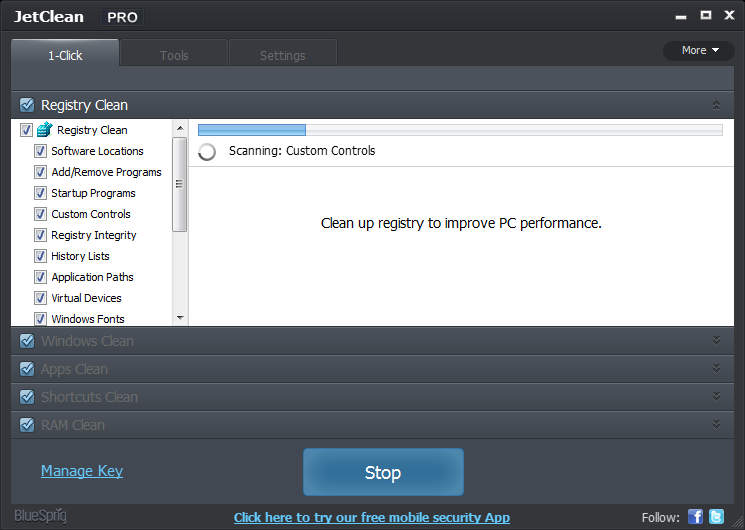Disable the History Lists checkbox
745x530 pixels.
(x=40, y=256)
